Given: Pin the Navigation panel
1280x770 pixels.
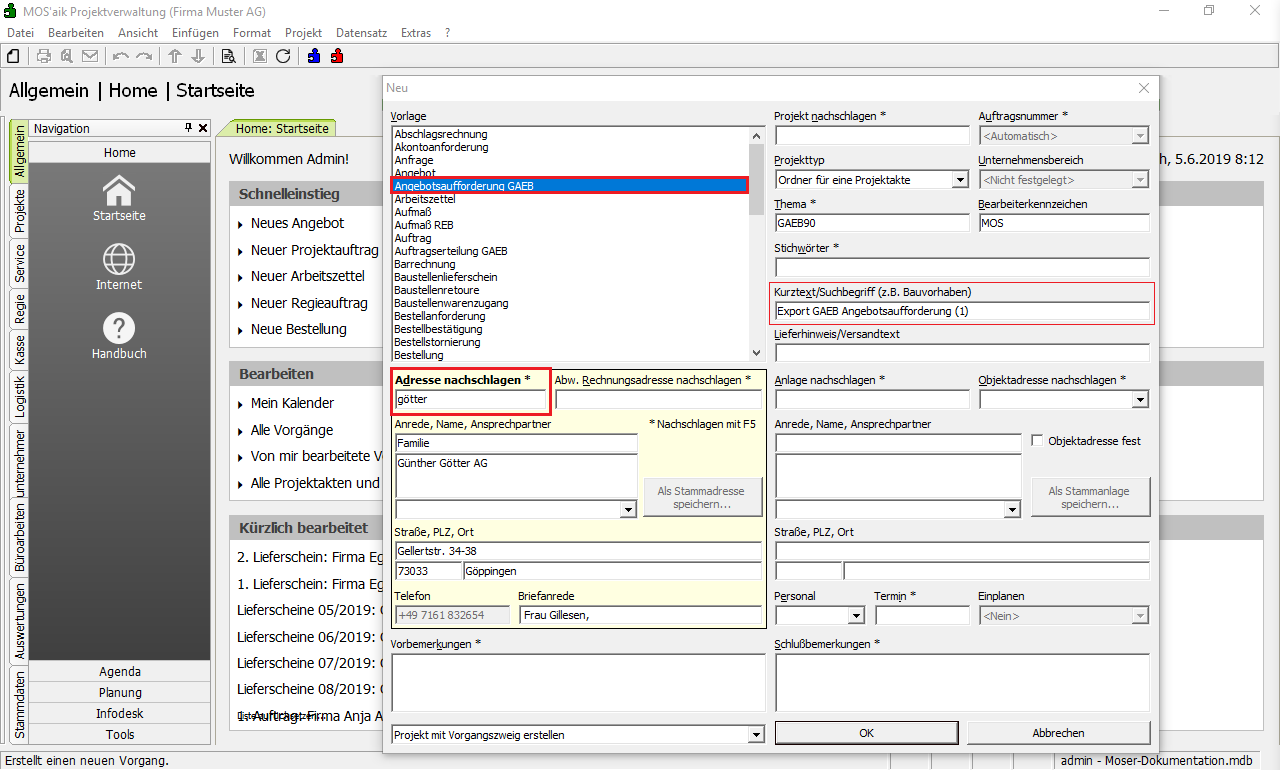Looking at the screenshot, I should [188, 128].
